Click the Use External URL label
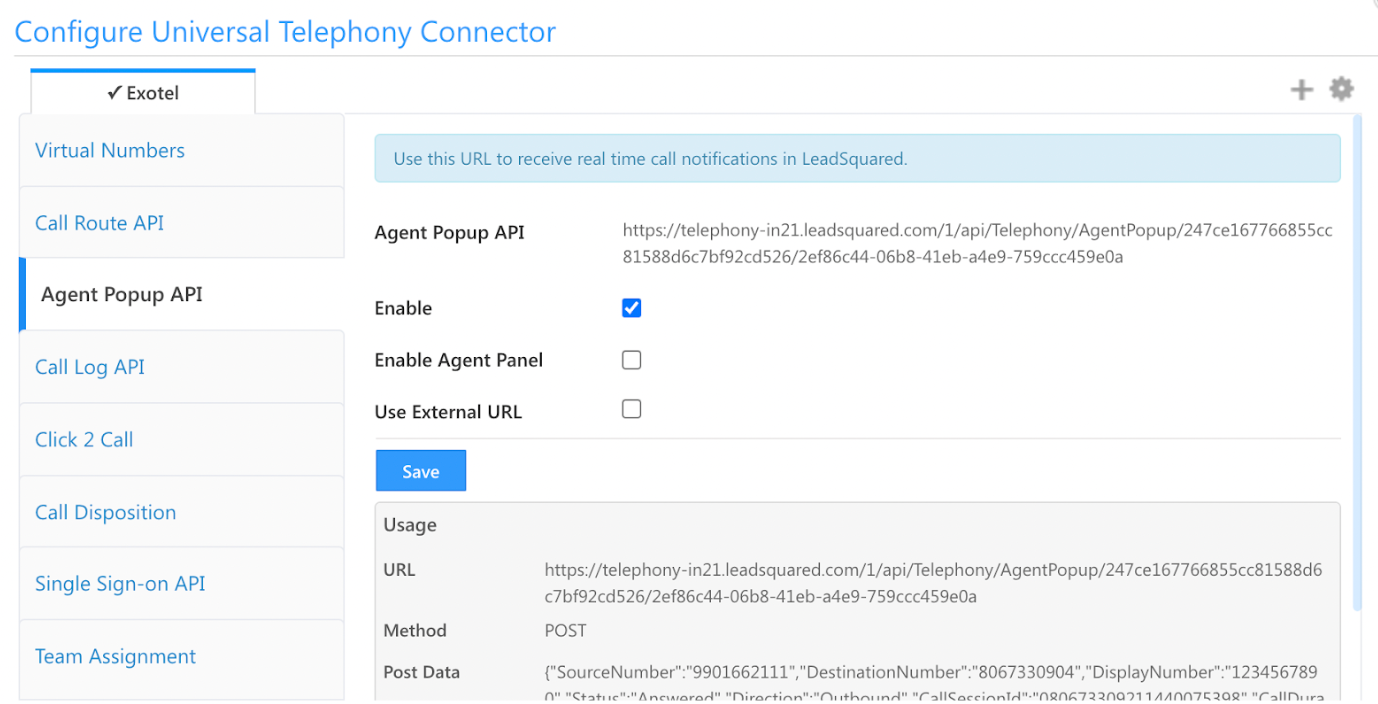1378x704 pixels. pyautogui.click(x=448, y=411)
